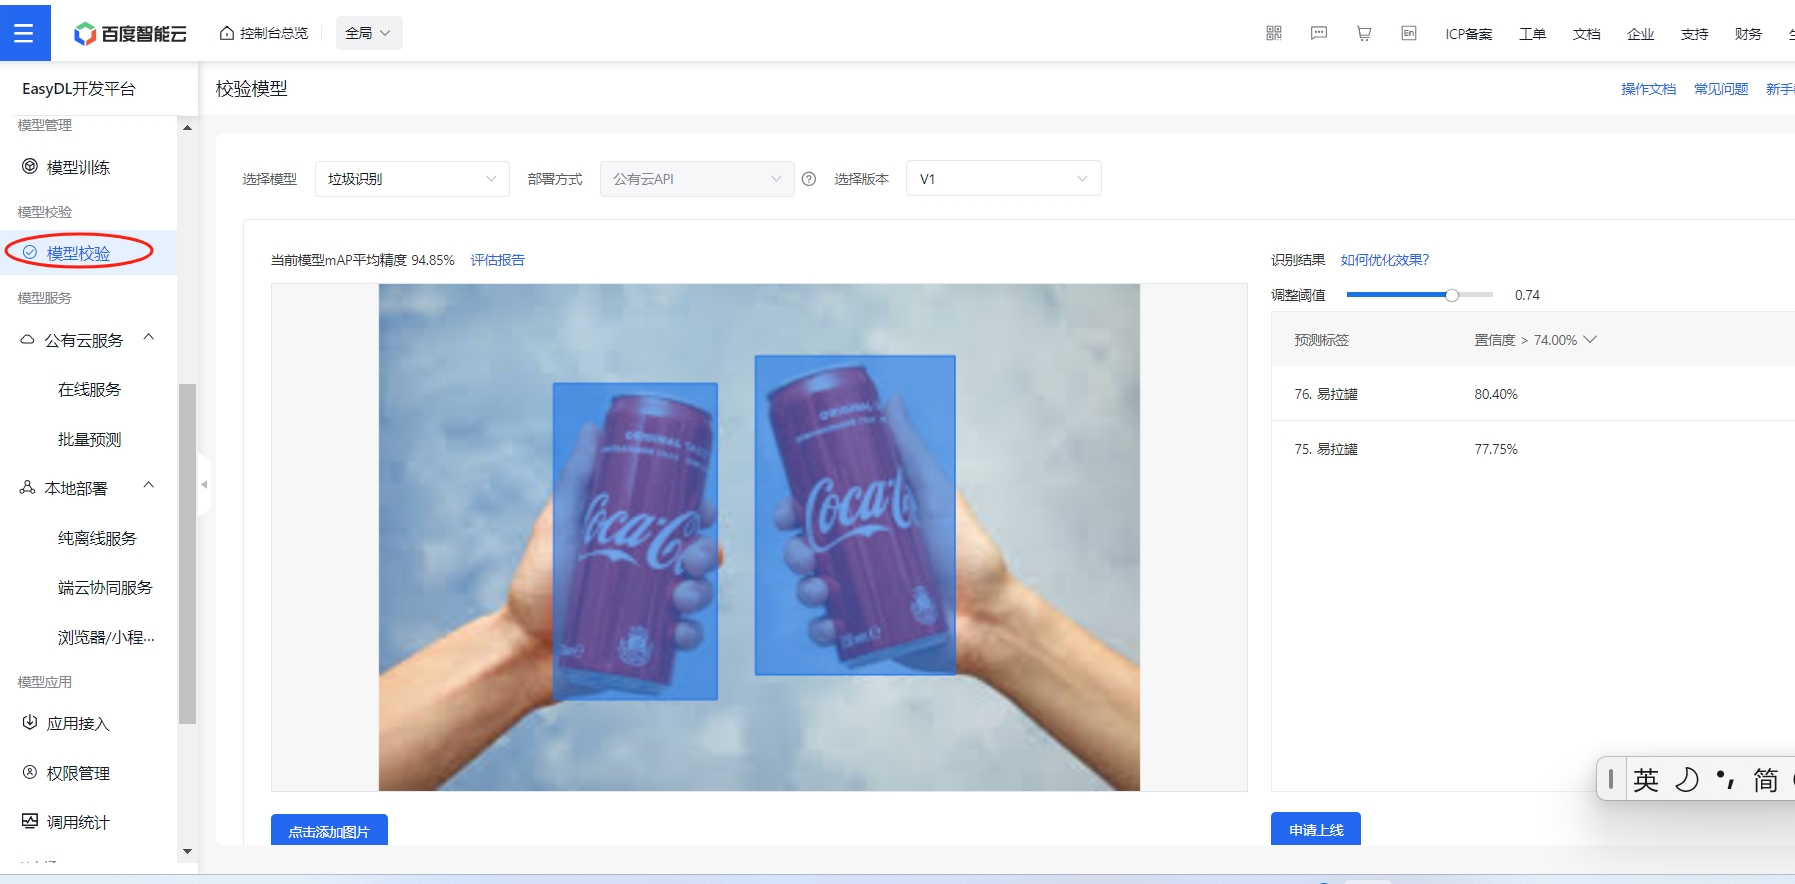Click the QR code icon in header
This screenshot has height=884, width=1795.
1274,33
